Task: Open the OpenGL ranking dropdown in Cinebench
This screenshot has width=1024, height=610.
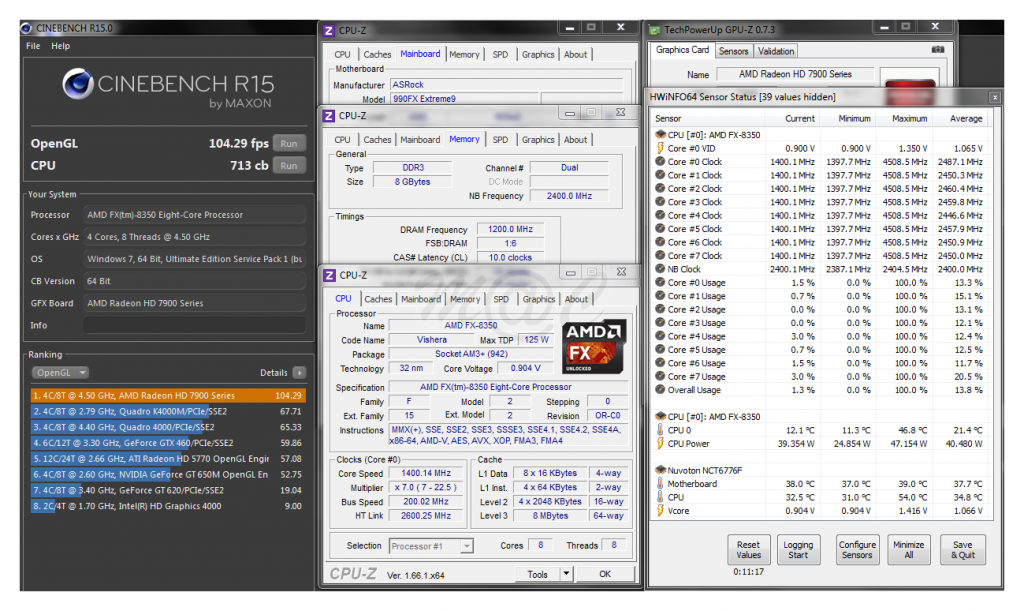Action: tap(60, 373)
